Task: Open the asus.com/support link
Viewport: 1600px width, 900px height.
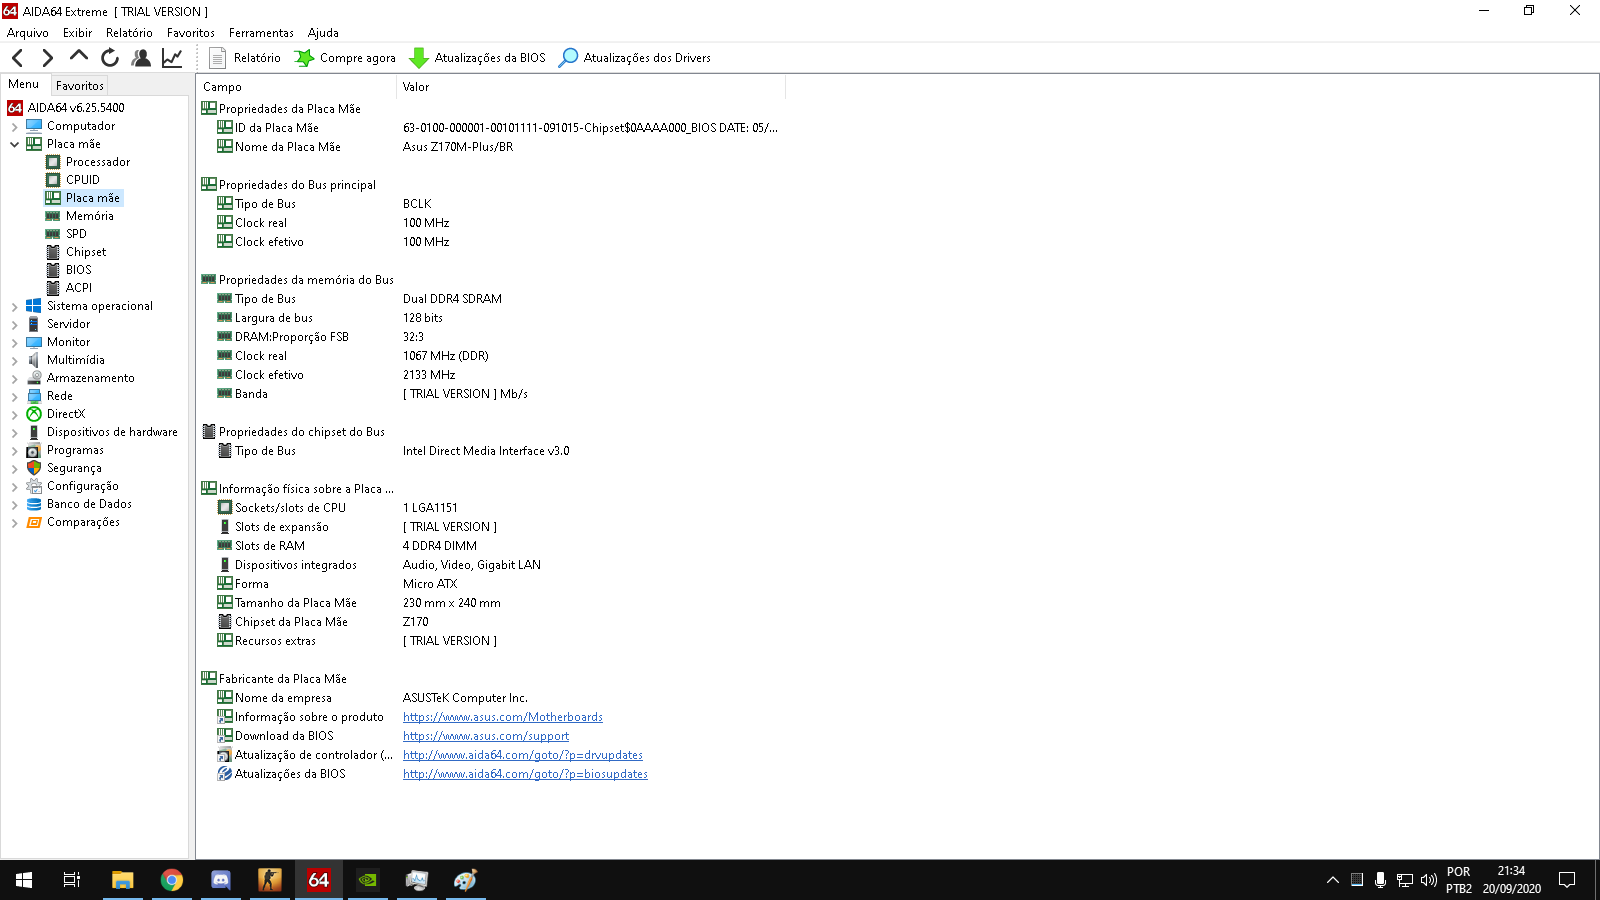Action: pos(486,736)
